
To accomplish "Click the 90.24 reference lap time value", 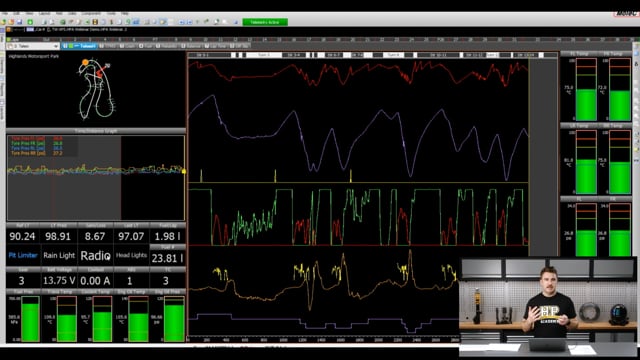I will (x=22, y=236).
